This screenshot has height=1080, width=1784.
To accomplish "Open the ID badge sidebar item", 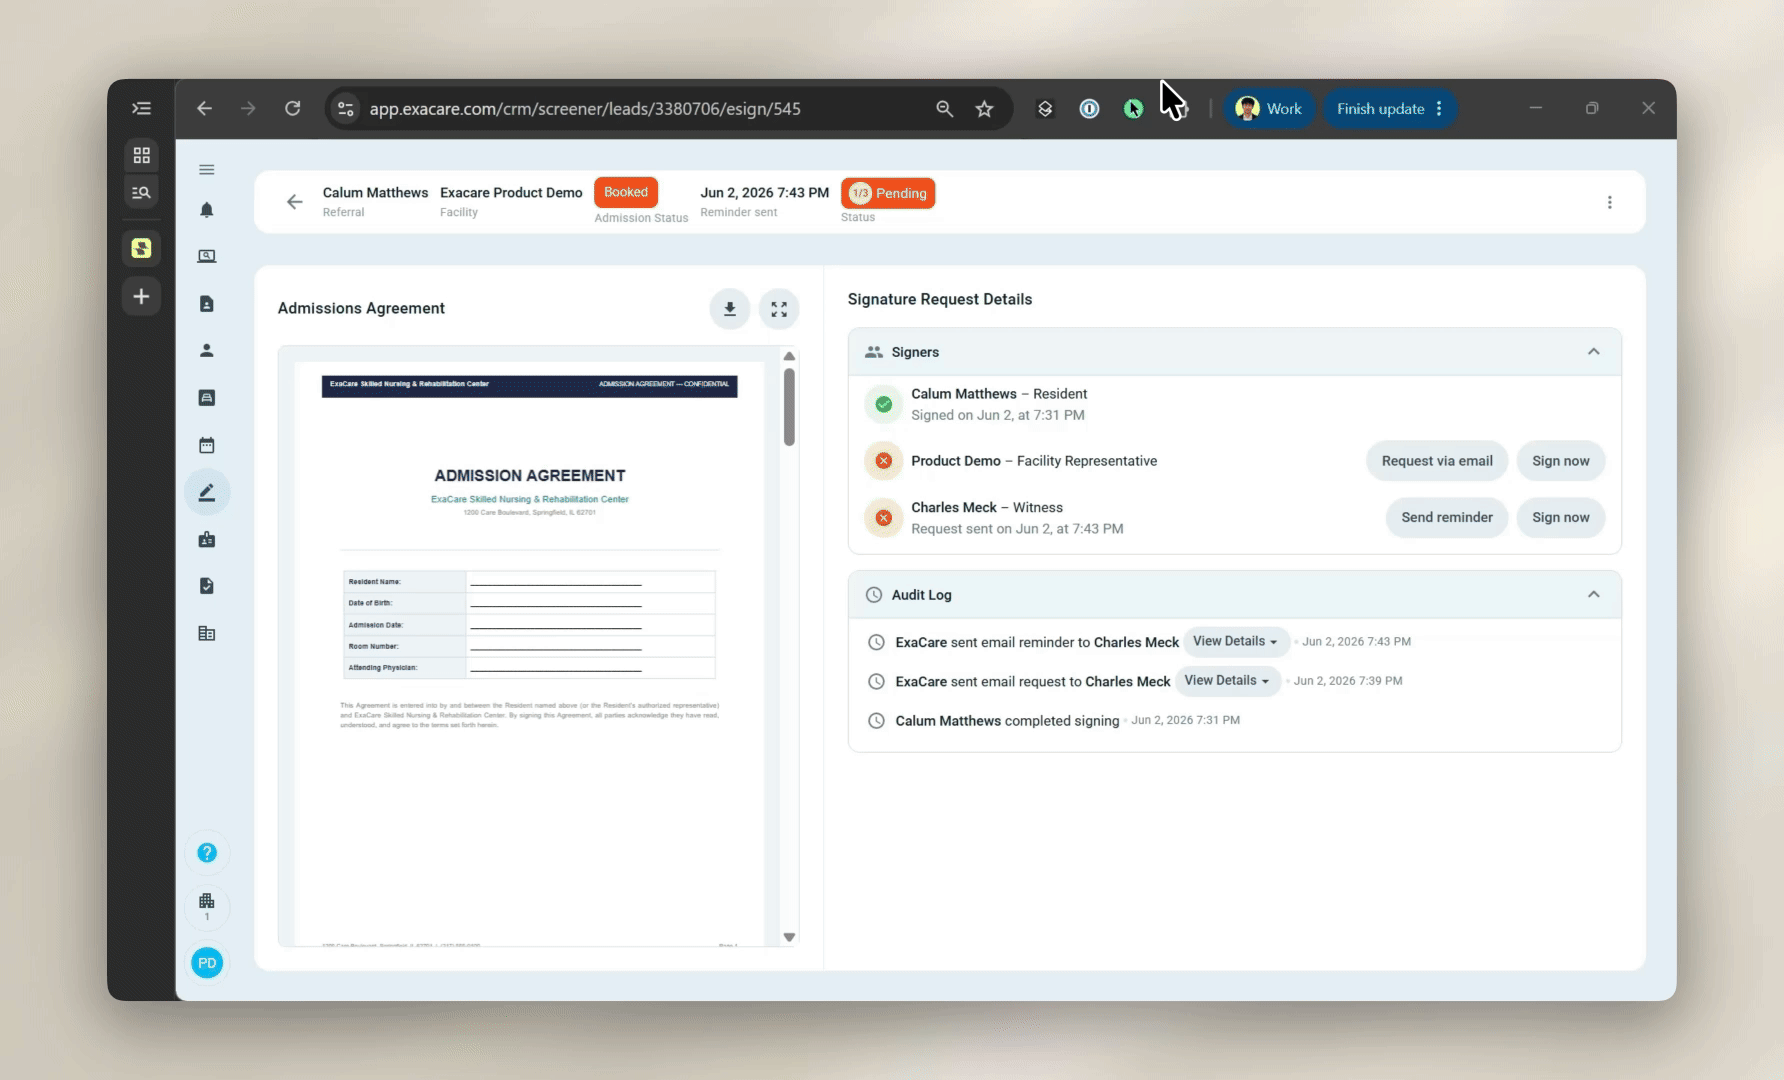I will pos(207,539).
